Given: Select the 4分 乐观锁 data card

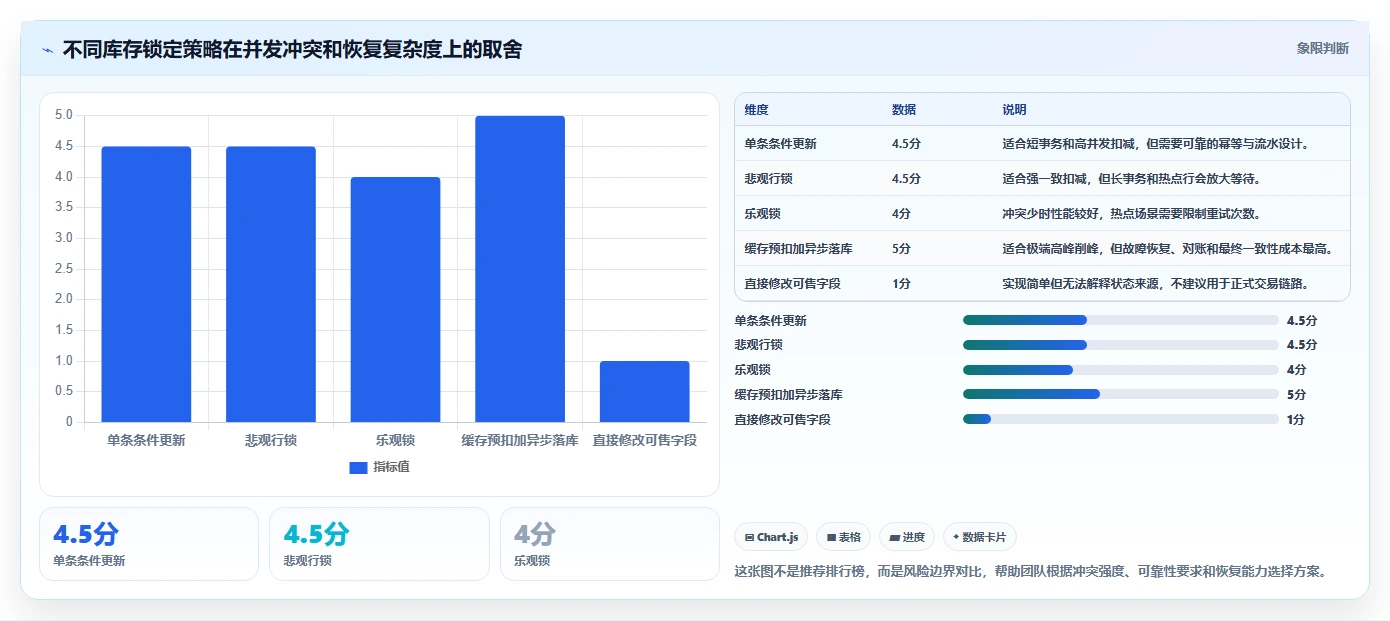Looking at the screenshot, I should 610,544.
